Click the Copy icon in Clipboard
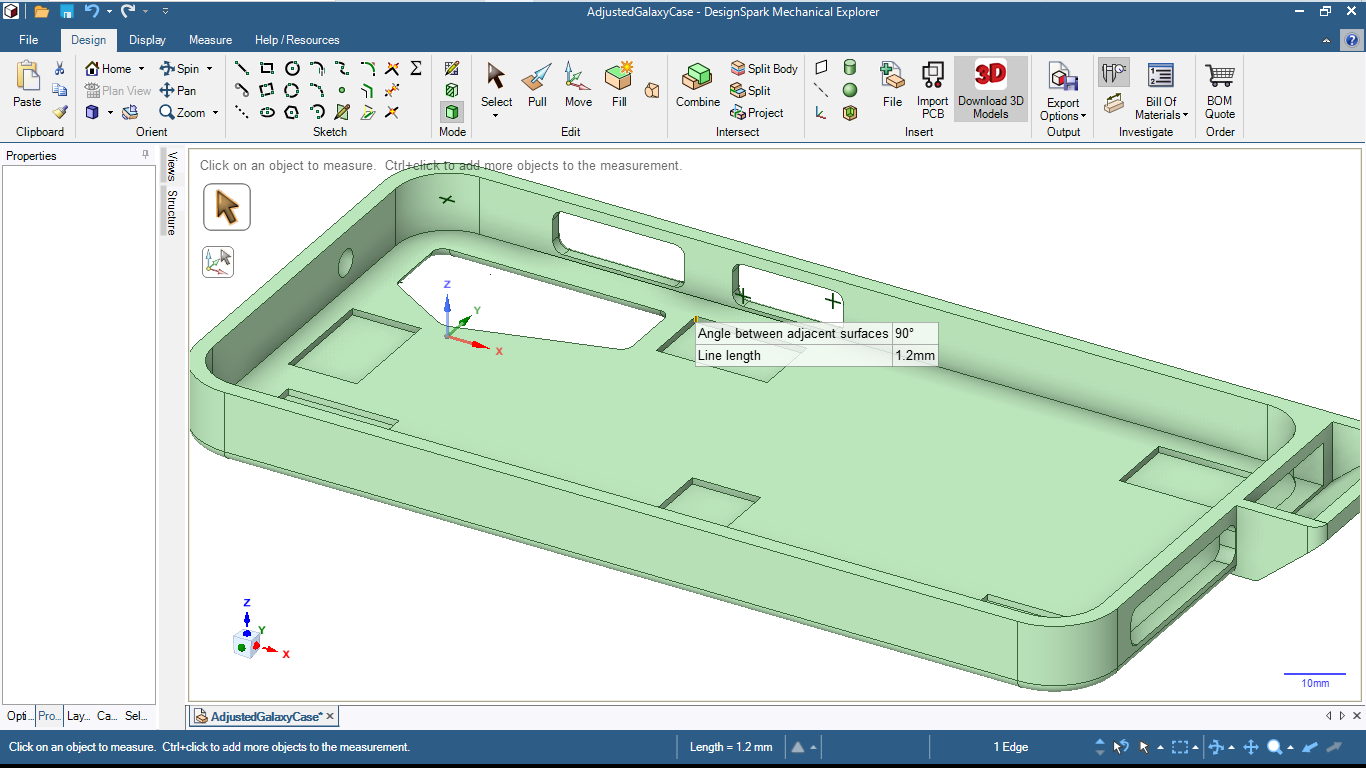The width and height of the screenshot is (1366, 768). [60, 90]
